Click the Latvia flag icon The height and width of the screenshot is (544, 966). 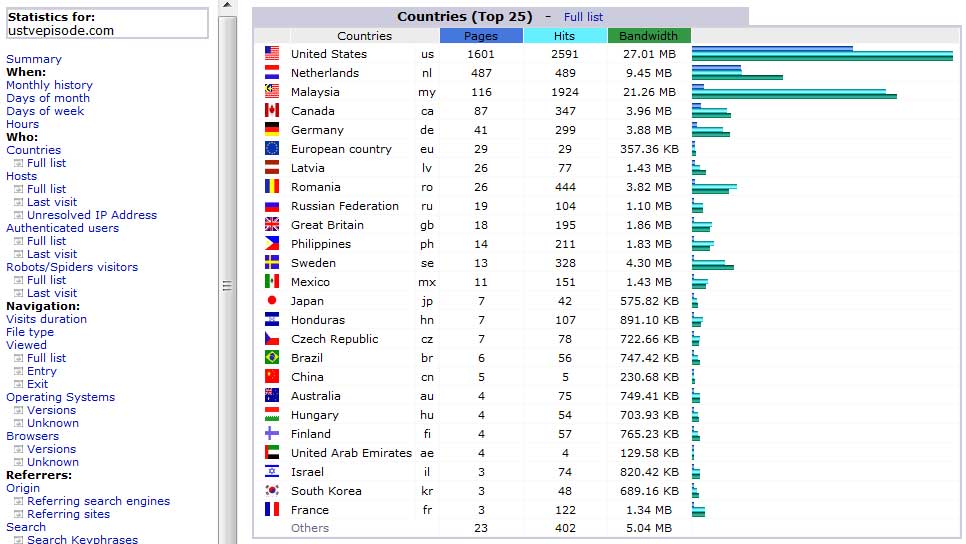[272, 168]
